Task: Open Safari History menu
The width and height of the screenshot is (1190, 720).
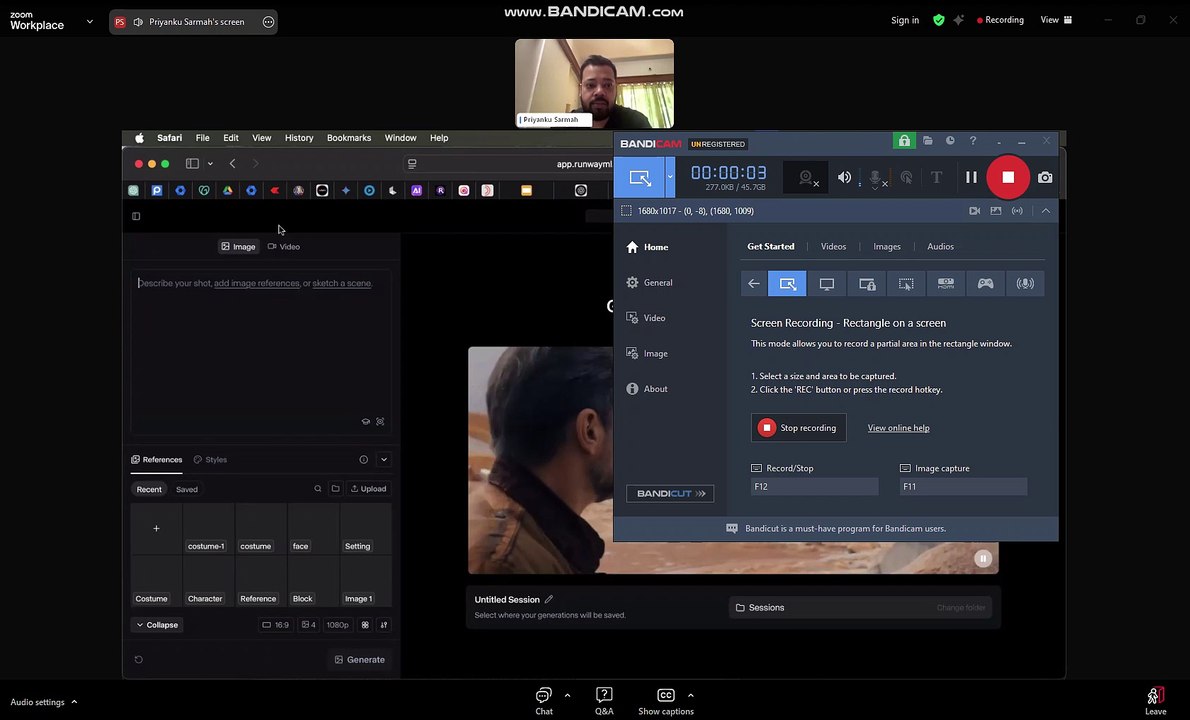Action: tap(299, 138)
